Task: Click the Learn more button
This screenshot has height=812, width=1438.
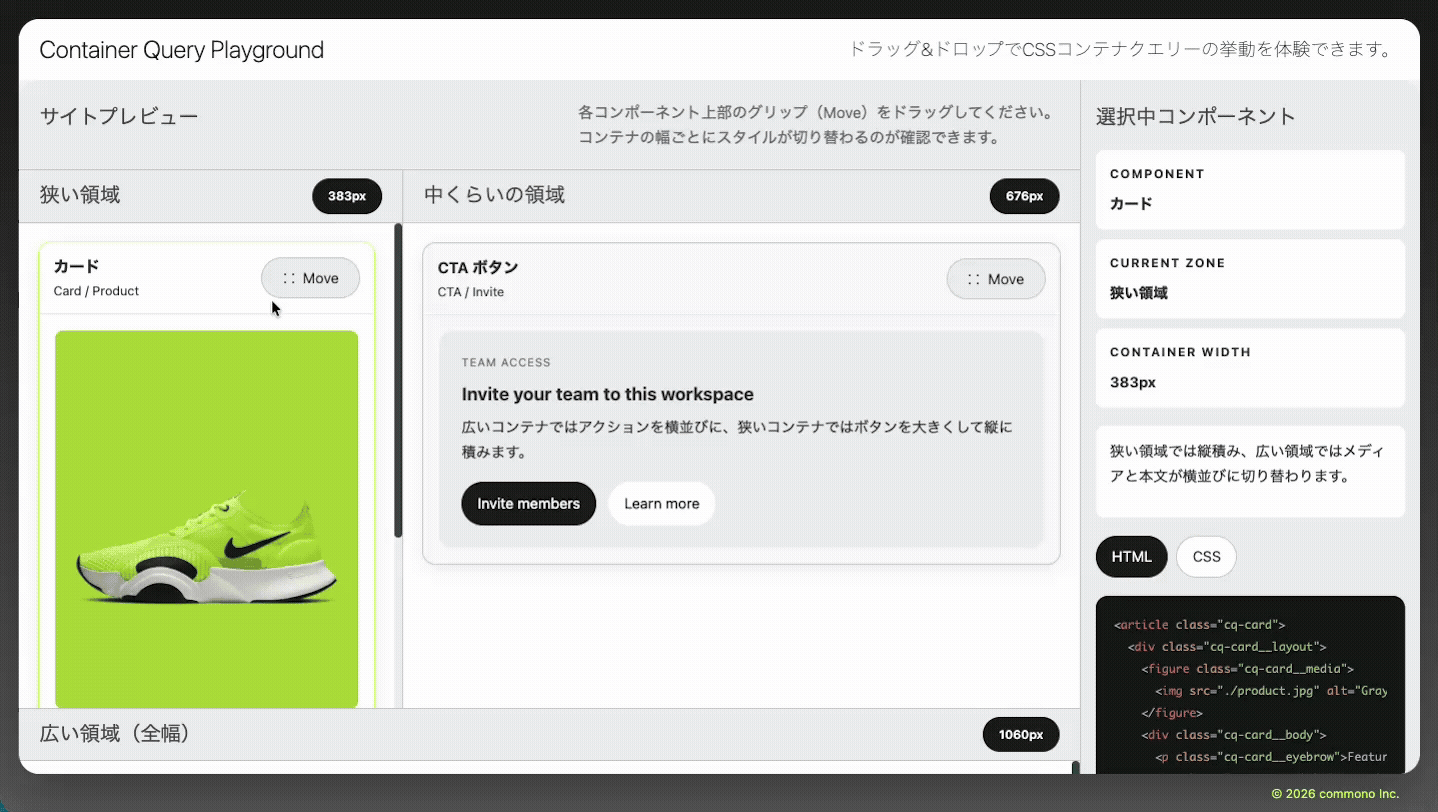Action: [661, 503]
